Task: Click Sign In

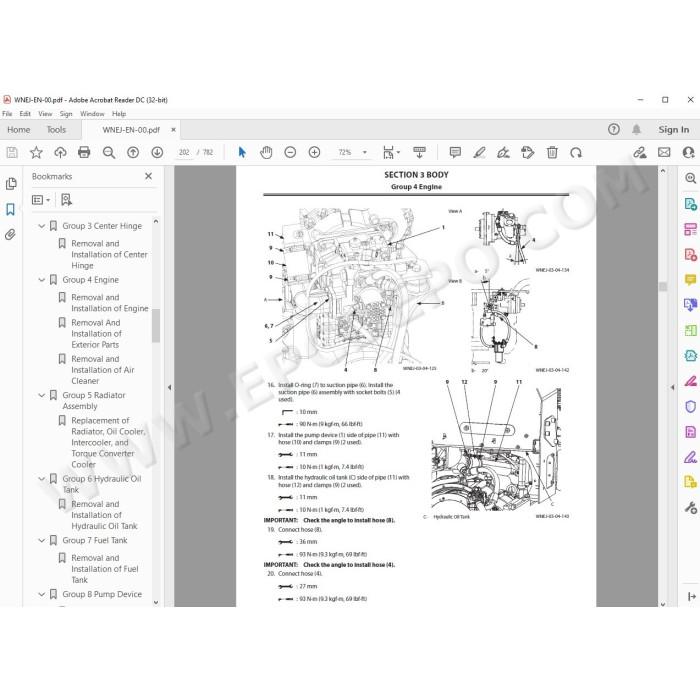Action: (674, 129)
